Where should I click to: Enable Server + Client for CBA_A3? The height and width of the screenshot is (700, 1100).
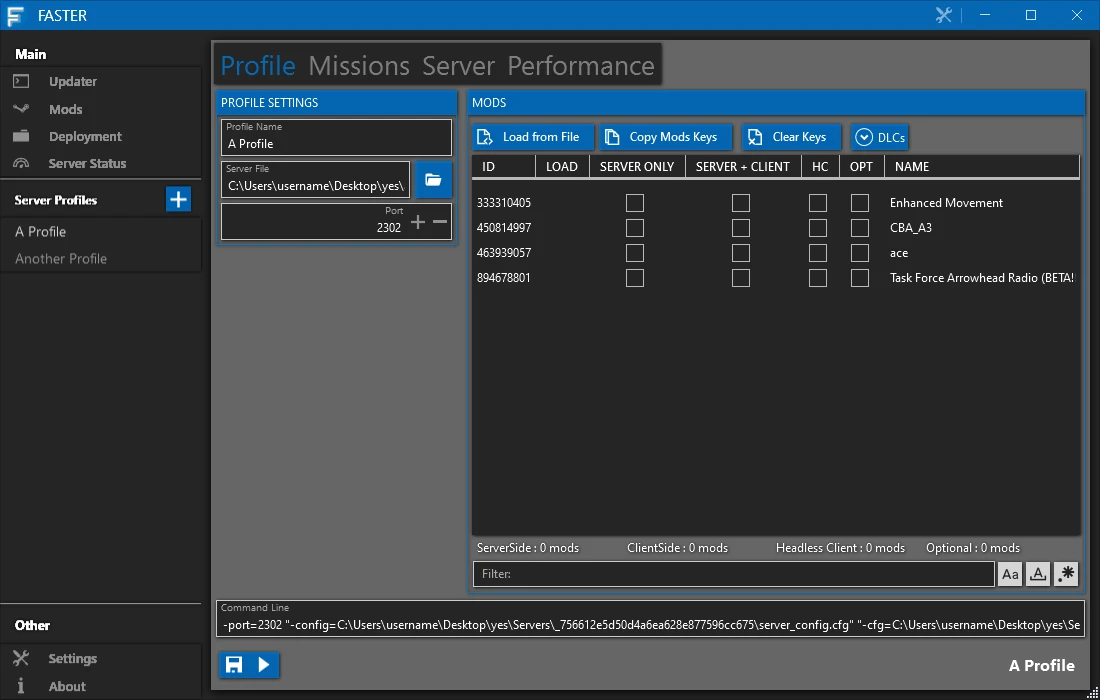pos(741,228)
